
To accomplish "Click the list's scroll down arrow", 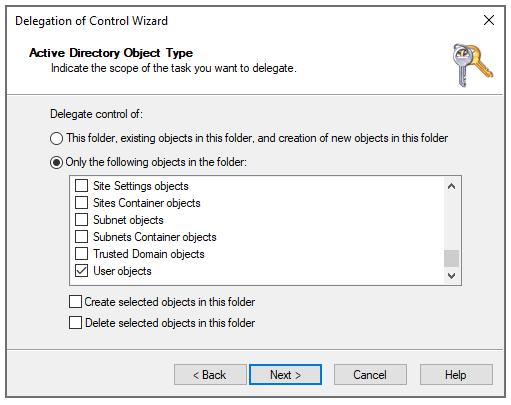I will pyautogui.click(x=451, y=276).
